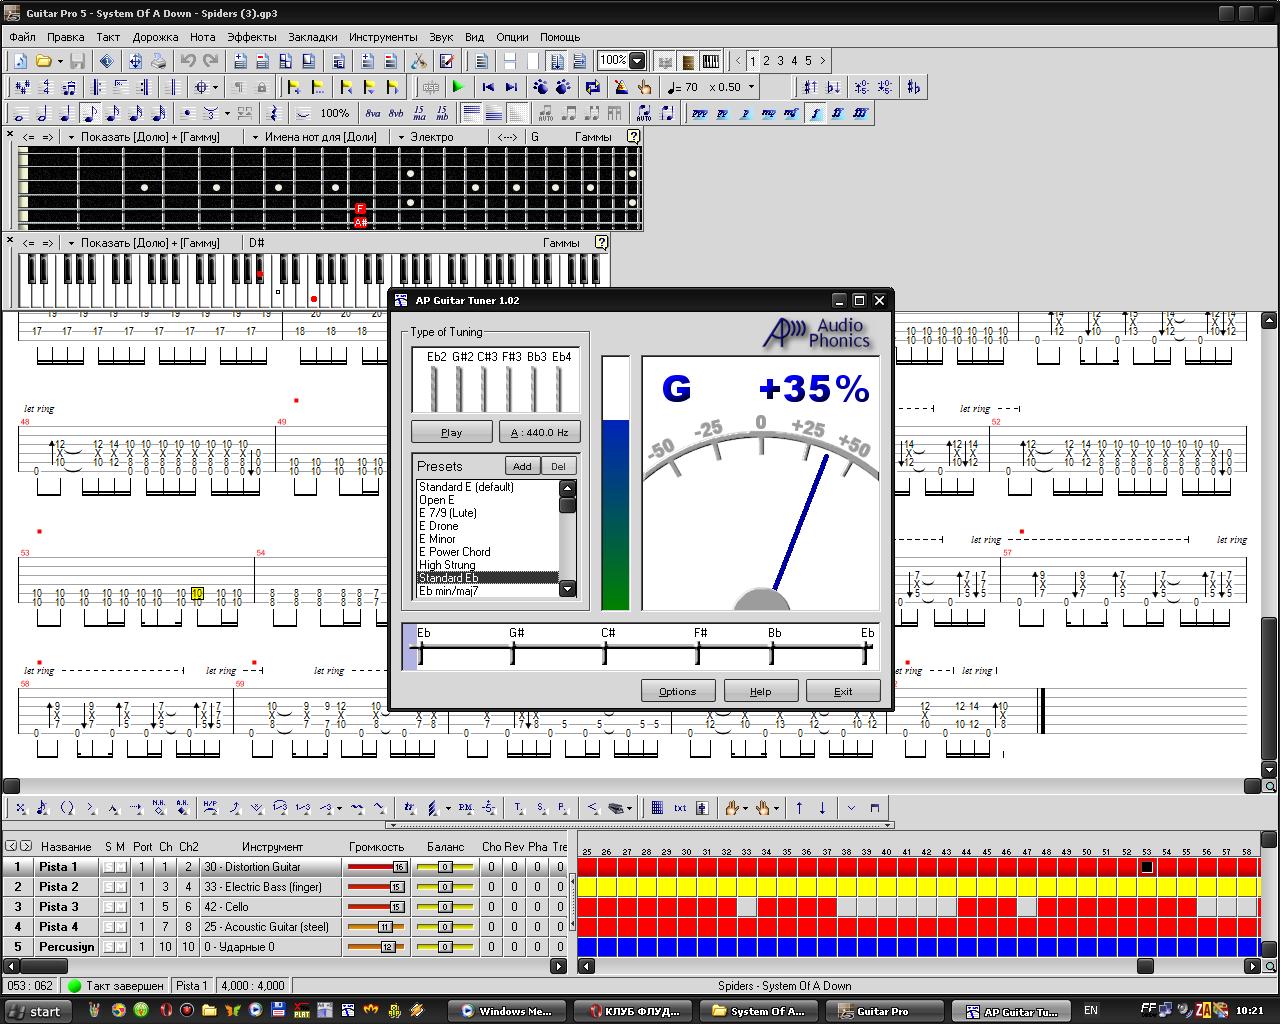
Task: Start playback with the green Play button
Action: point(457,87)
